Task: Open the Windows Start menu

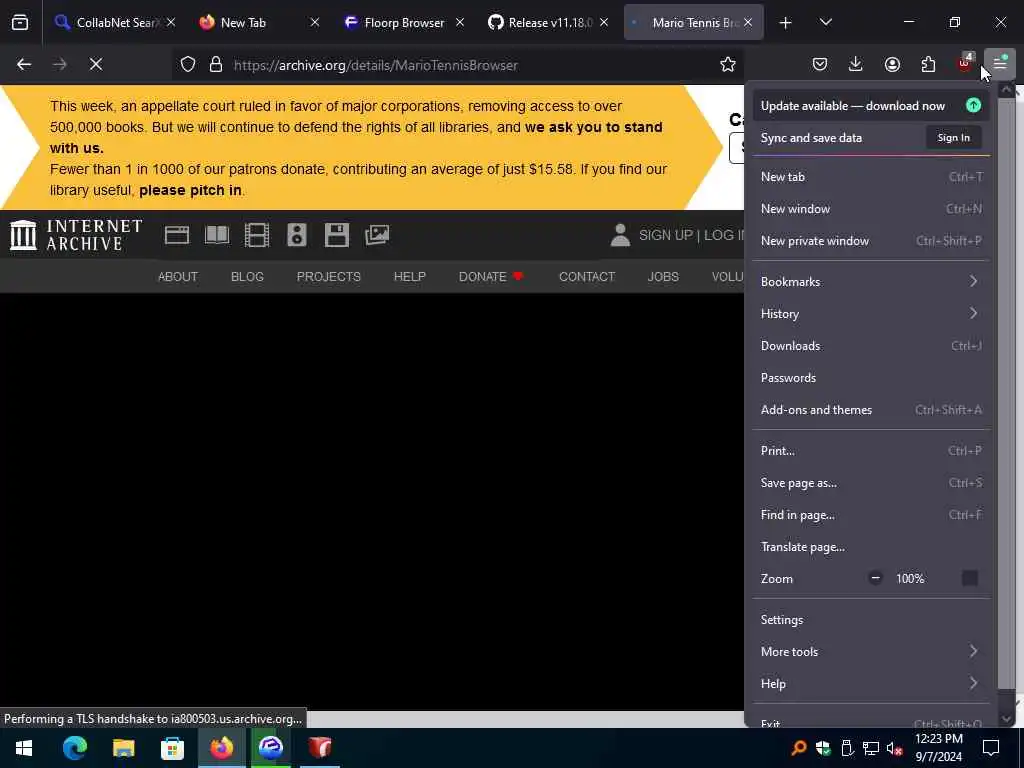Action: pyautogui.click(x=24, y=748)
